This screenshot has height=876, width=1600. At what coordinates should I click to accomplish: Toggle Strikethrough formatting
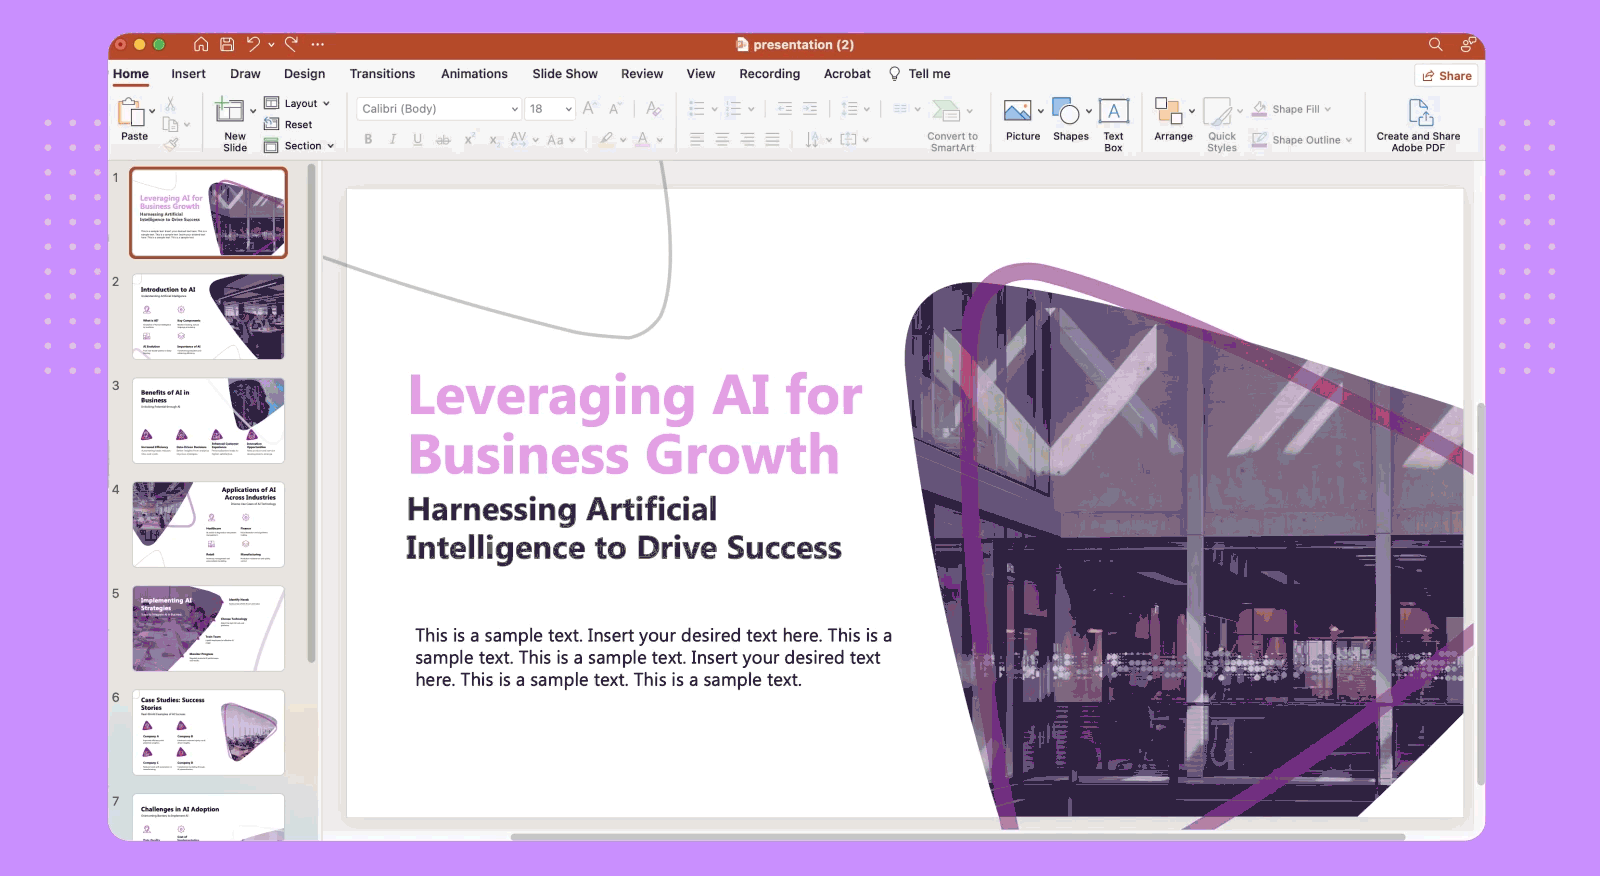[443, 139]
